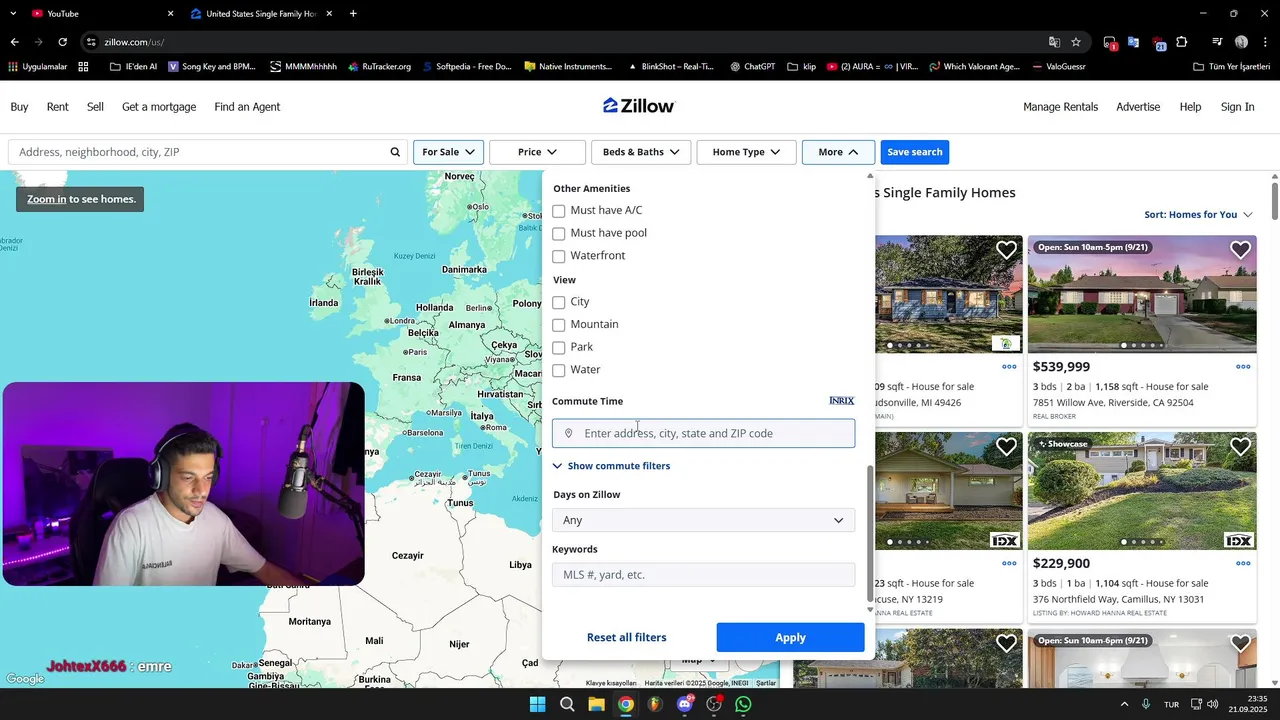Check the Must have pool box
Viewport: 1280px width, 720px height.
(559, 234)
